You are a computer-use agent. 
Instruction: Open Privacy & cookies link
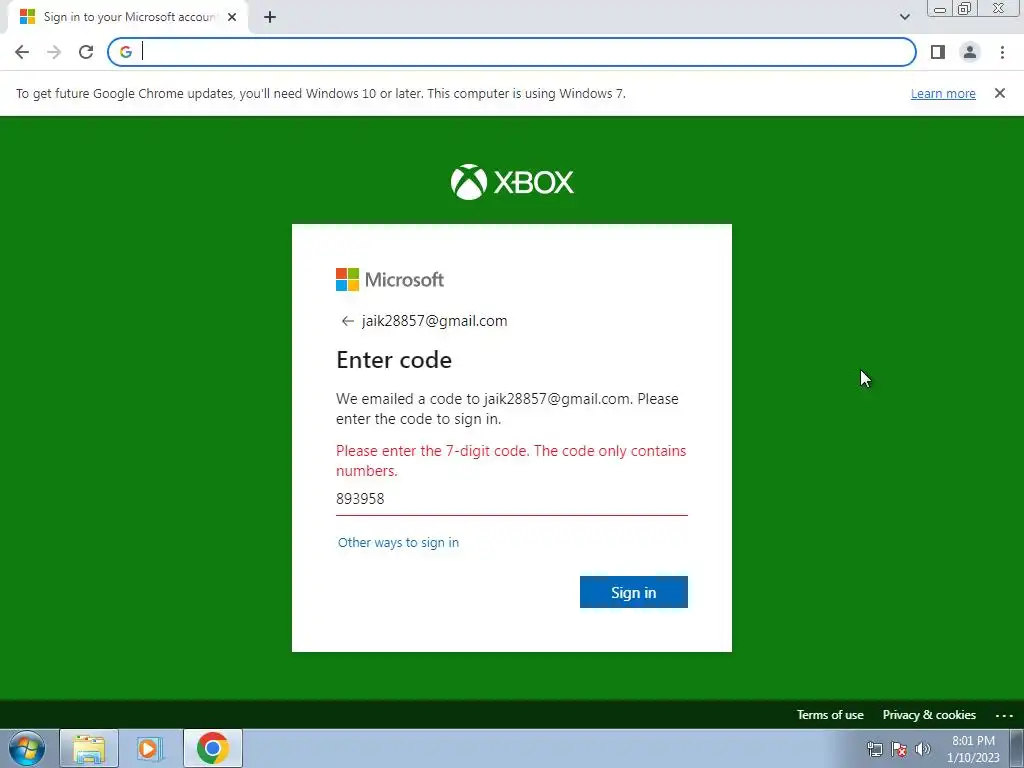[x=929, y=715]
